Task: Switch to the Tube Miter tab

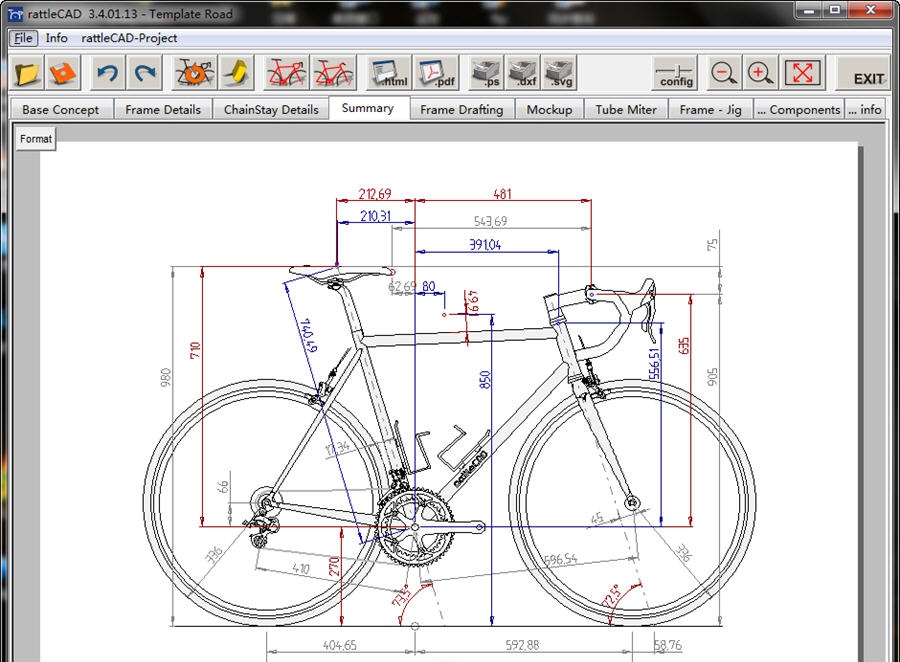Action: click(x=626, y=110)
